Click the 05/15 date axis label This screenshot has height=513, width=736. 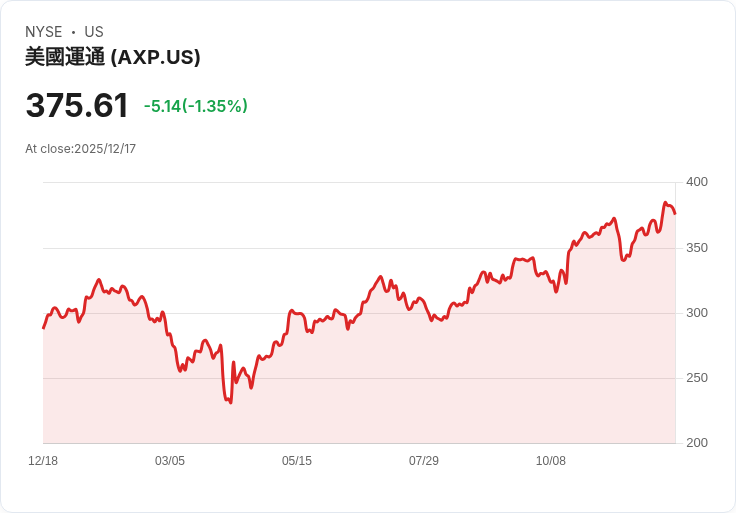pyautogui.click(x=297, y=461)
